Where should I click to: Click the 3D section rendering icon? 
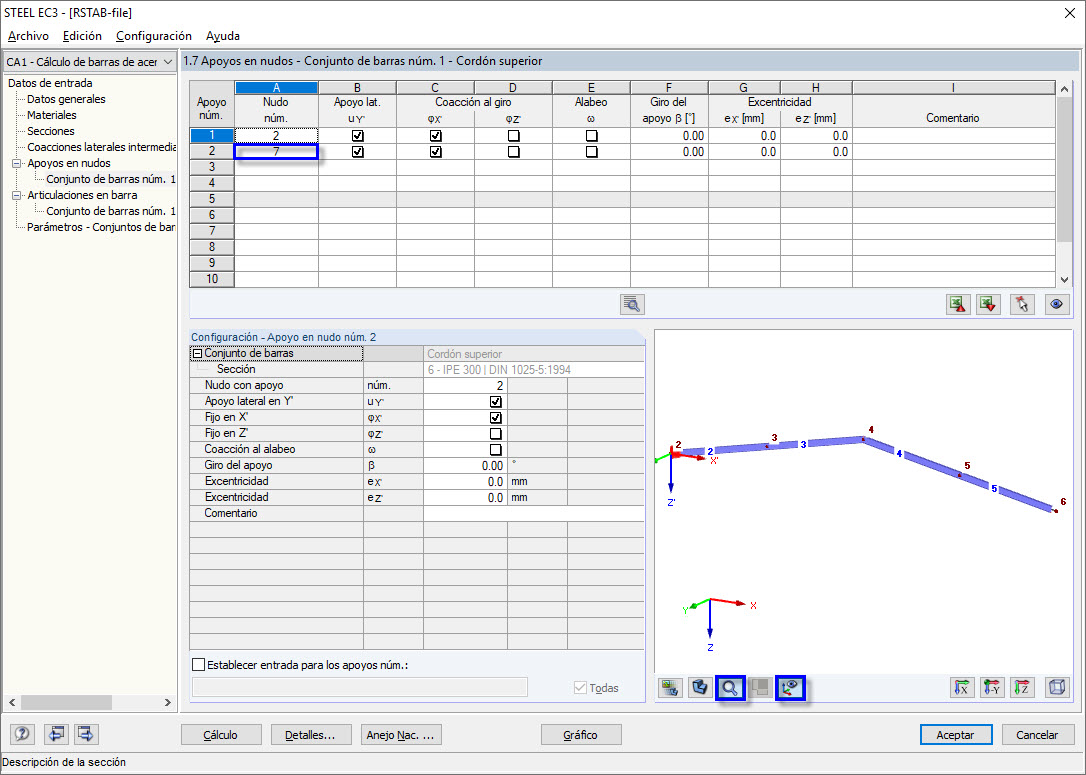700,688
